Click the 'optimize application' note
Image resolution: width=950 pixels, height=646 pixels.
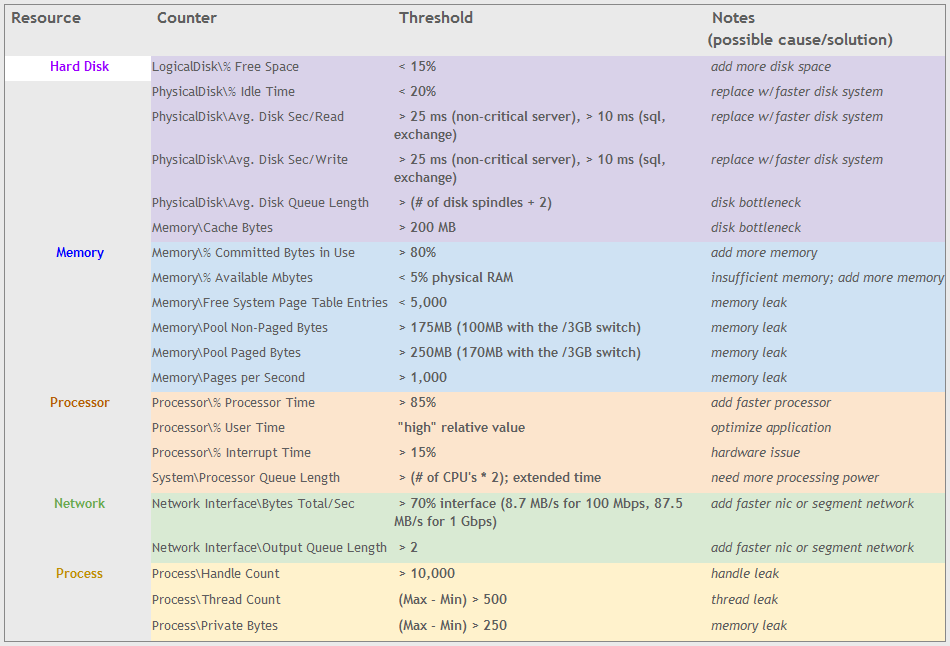pos(771,428)
